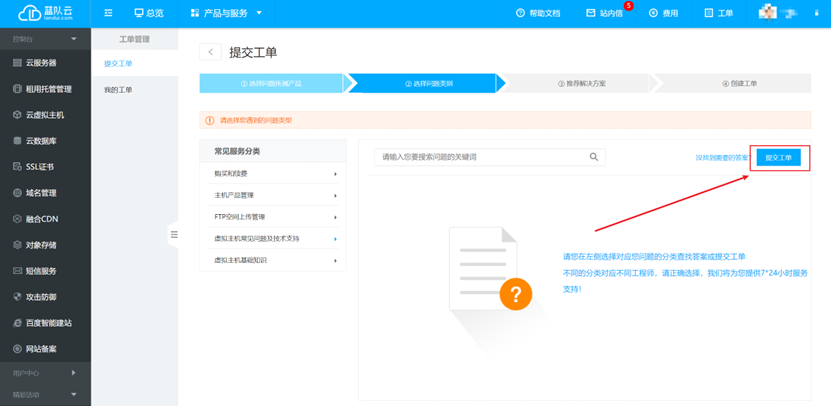Expand the FTP空间上传管理 category
This screenshot has height=406, width=831.
(x=273, y=217)
